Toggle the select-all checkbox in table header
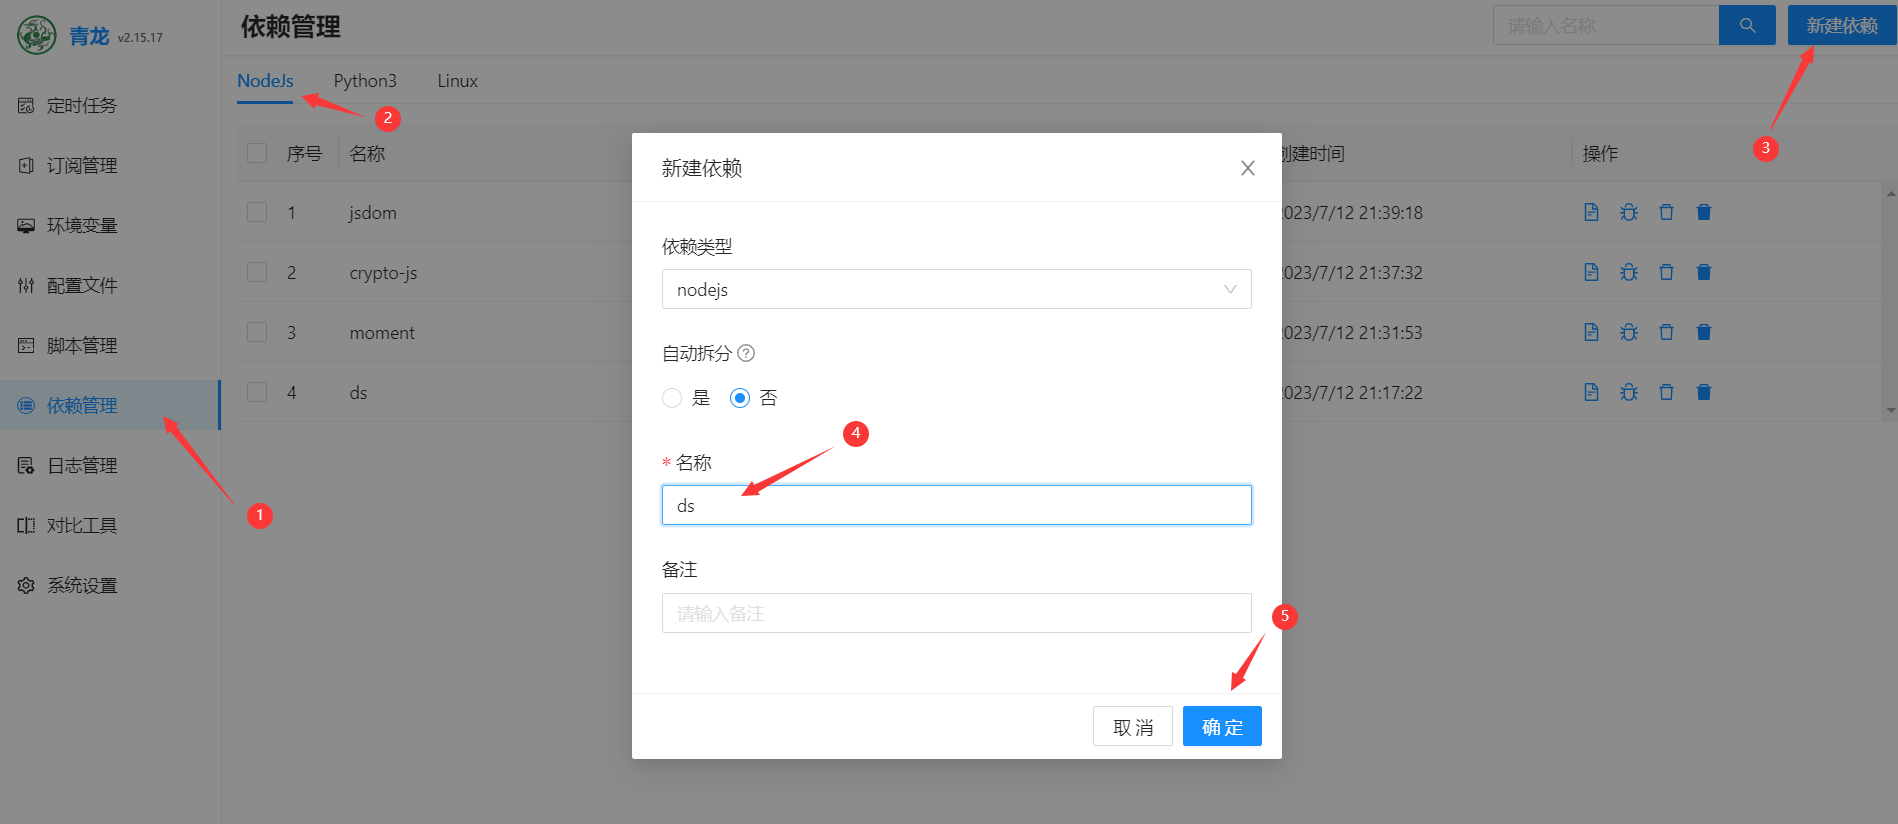1898x824 pixels. tap(257, 153)
